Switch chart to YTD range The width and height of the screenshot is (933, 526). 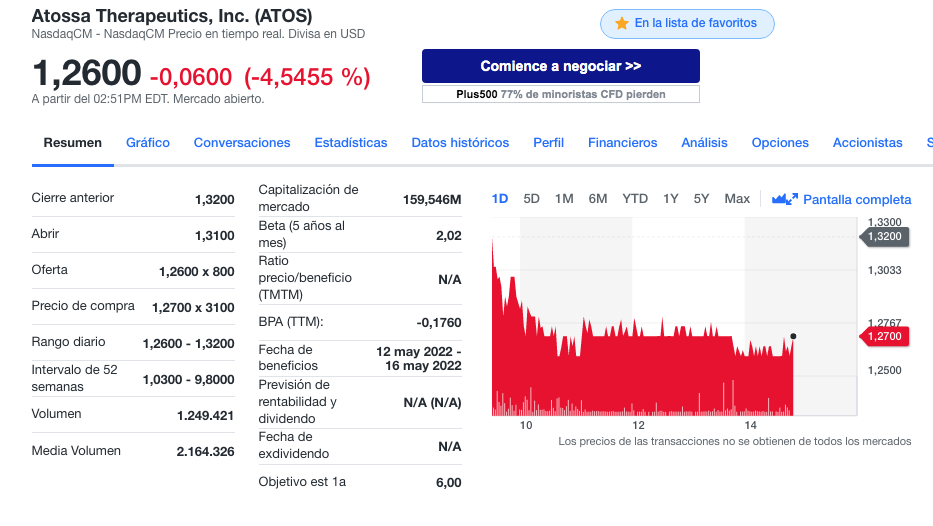(635, 199)
